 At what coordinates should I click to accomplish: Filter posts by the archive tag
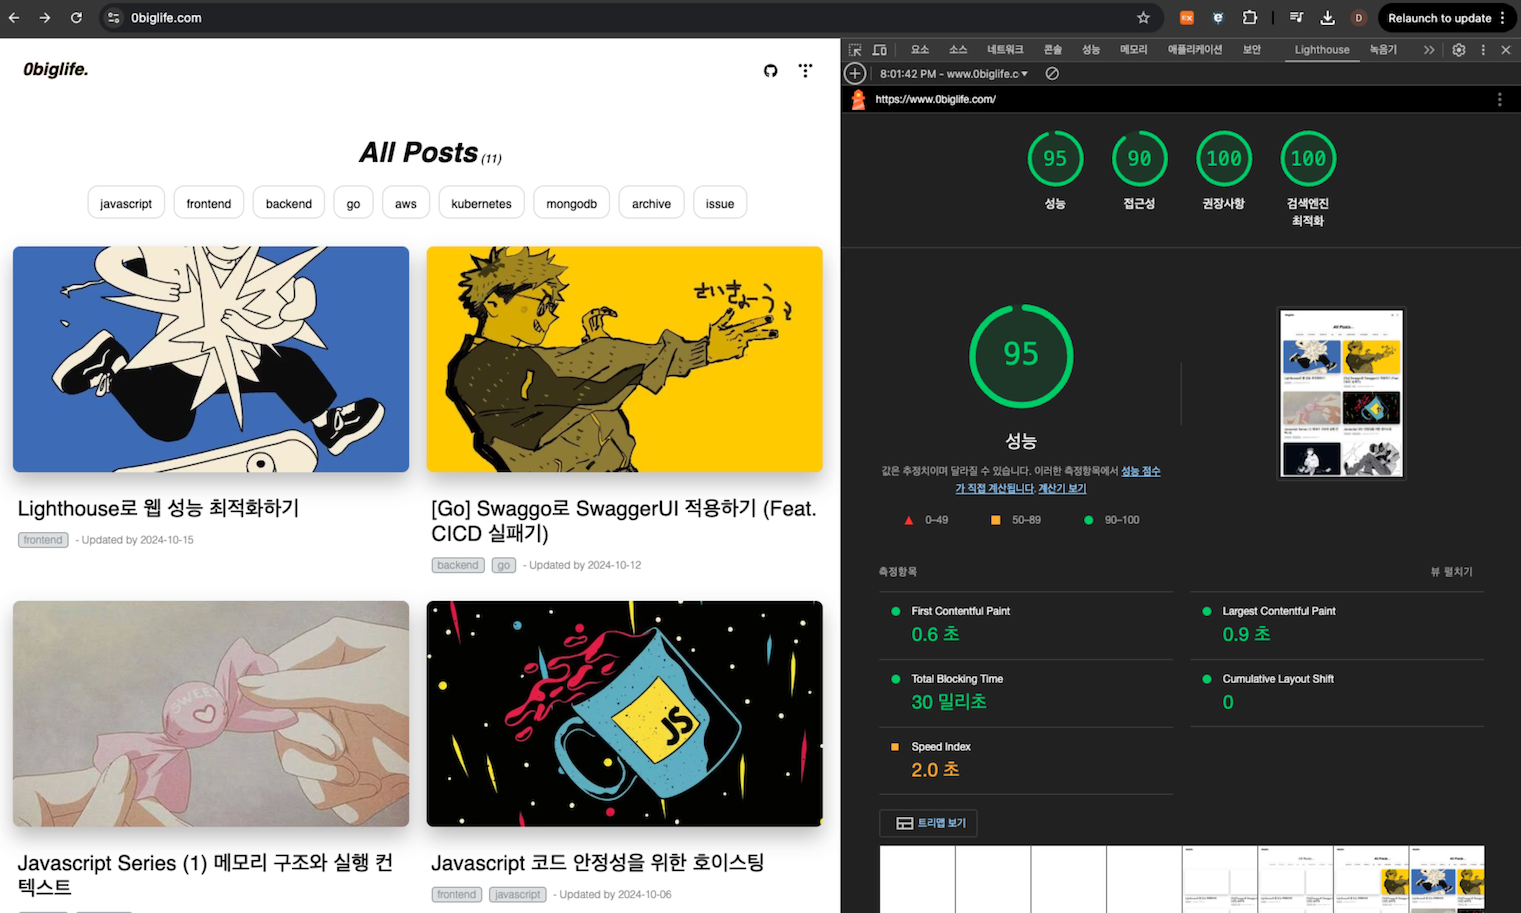click(x=651, y=203)
